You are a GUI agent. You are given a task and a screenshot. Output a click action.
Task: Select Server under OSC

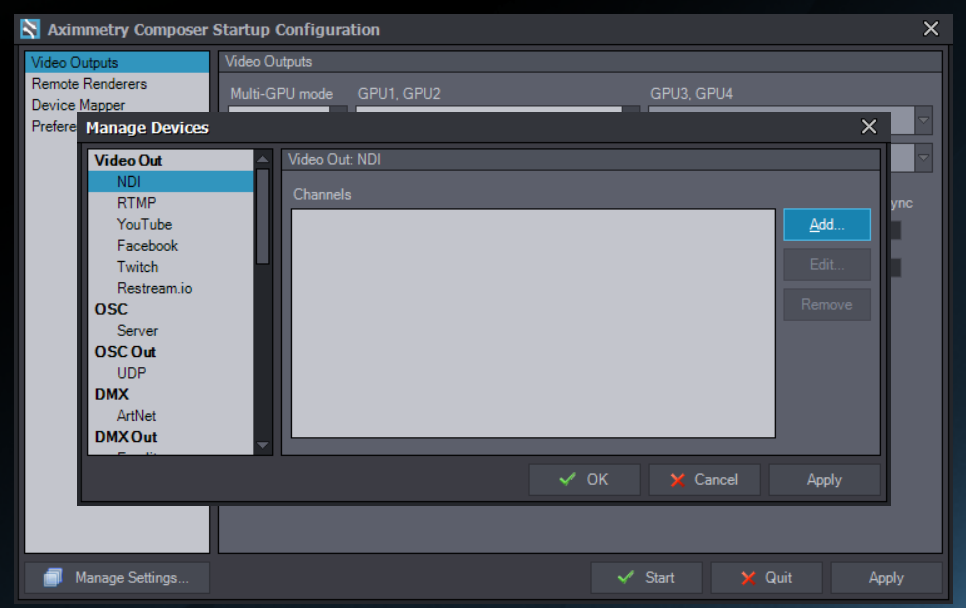[171, 330]
